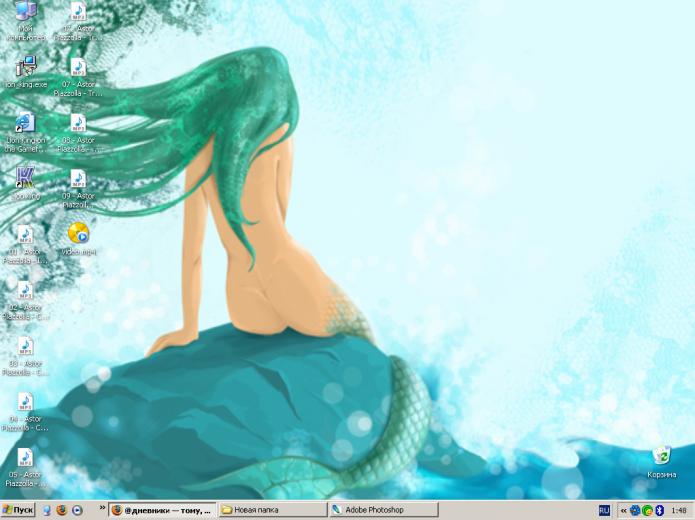
Task: Click the blue gear-shaped tray icon
Action: pos(635,511)
